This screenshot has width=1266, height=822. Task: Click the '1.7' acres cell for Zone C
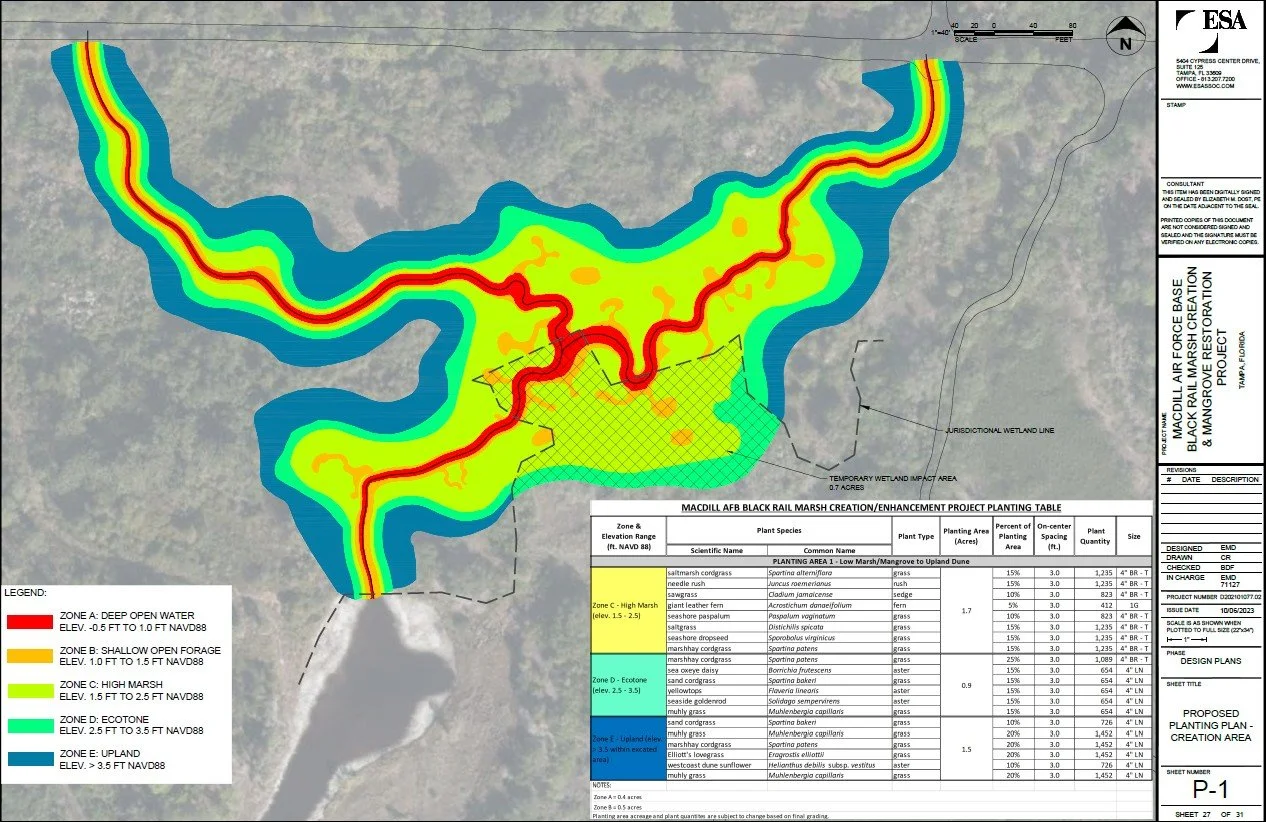point(966,610)
